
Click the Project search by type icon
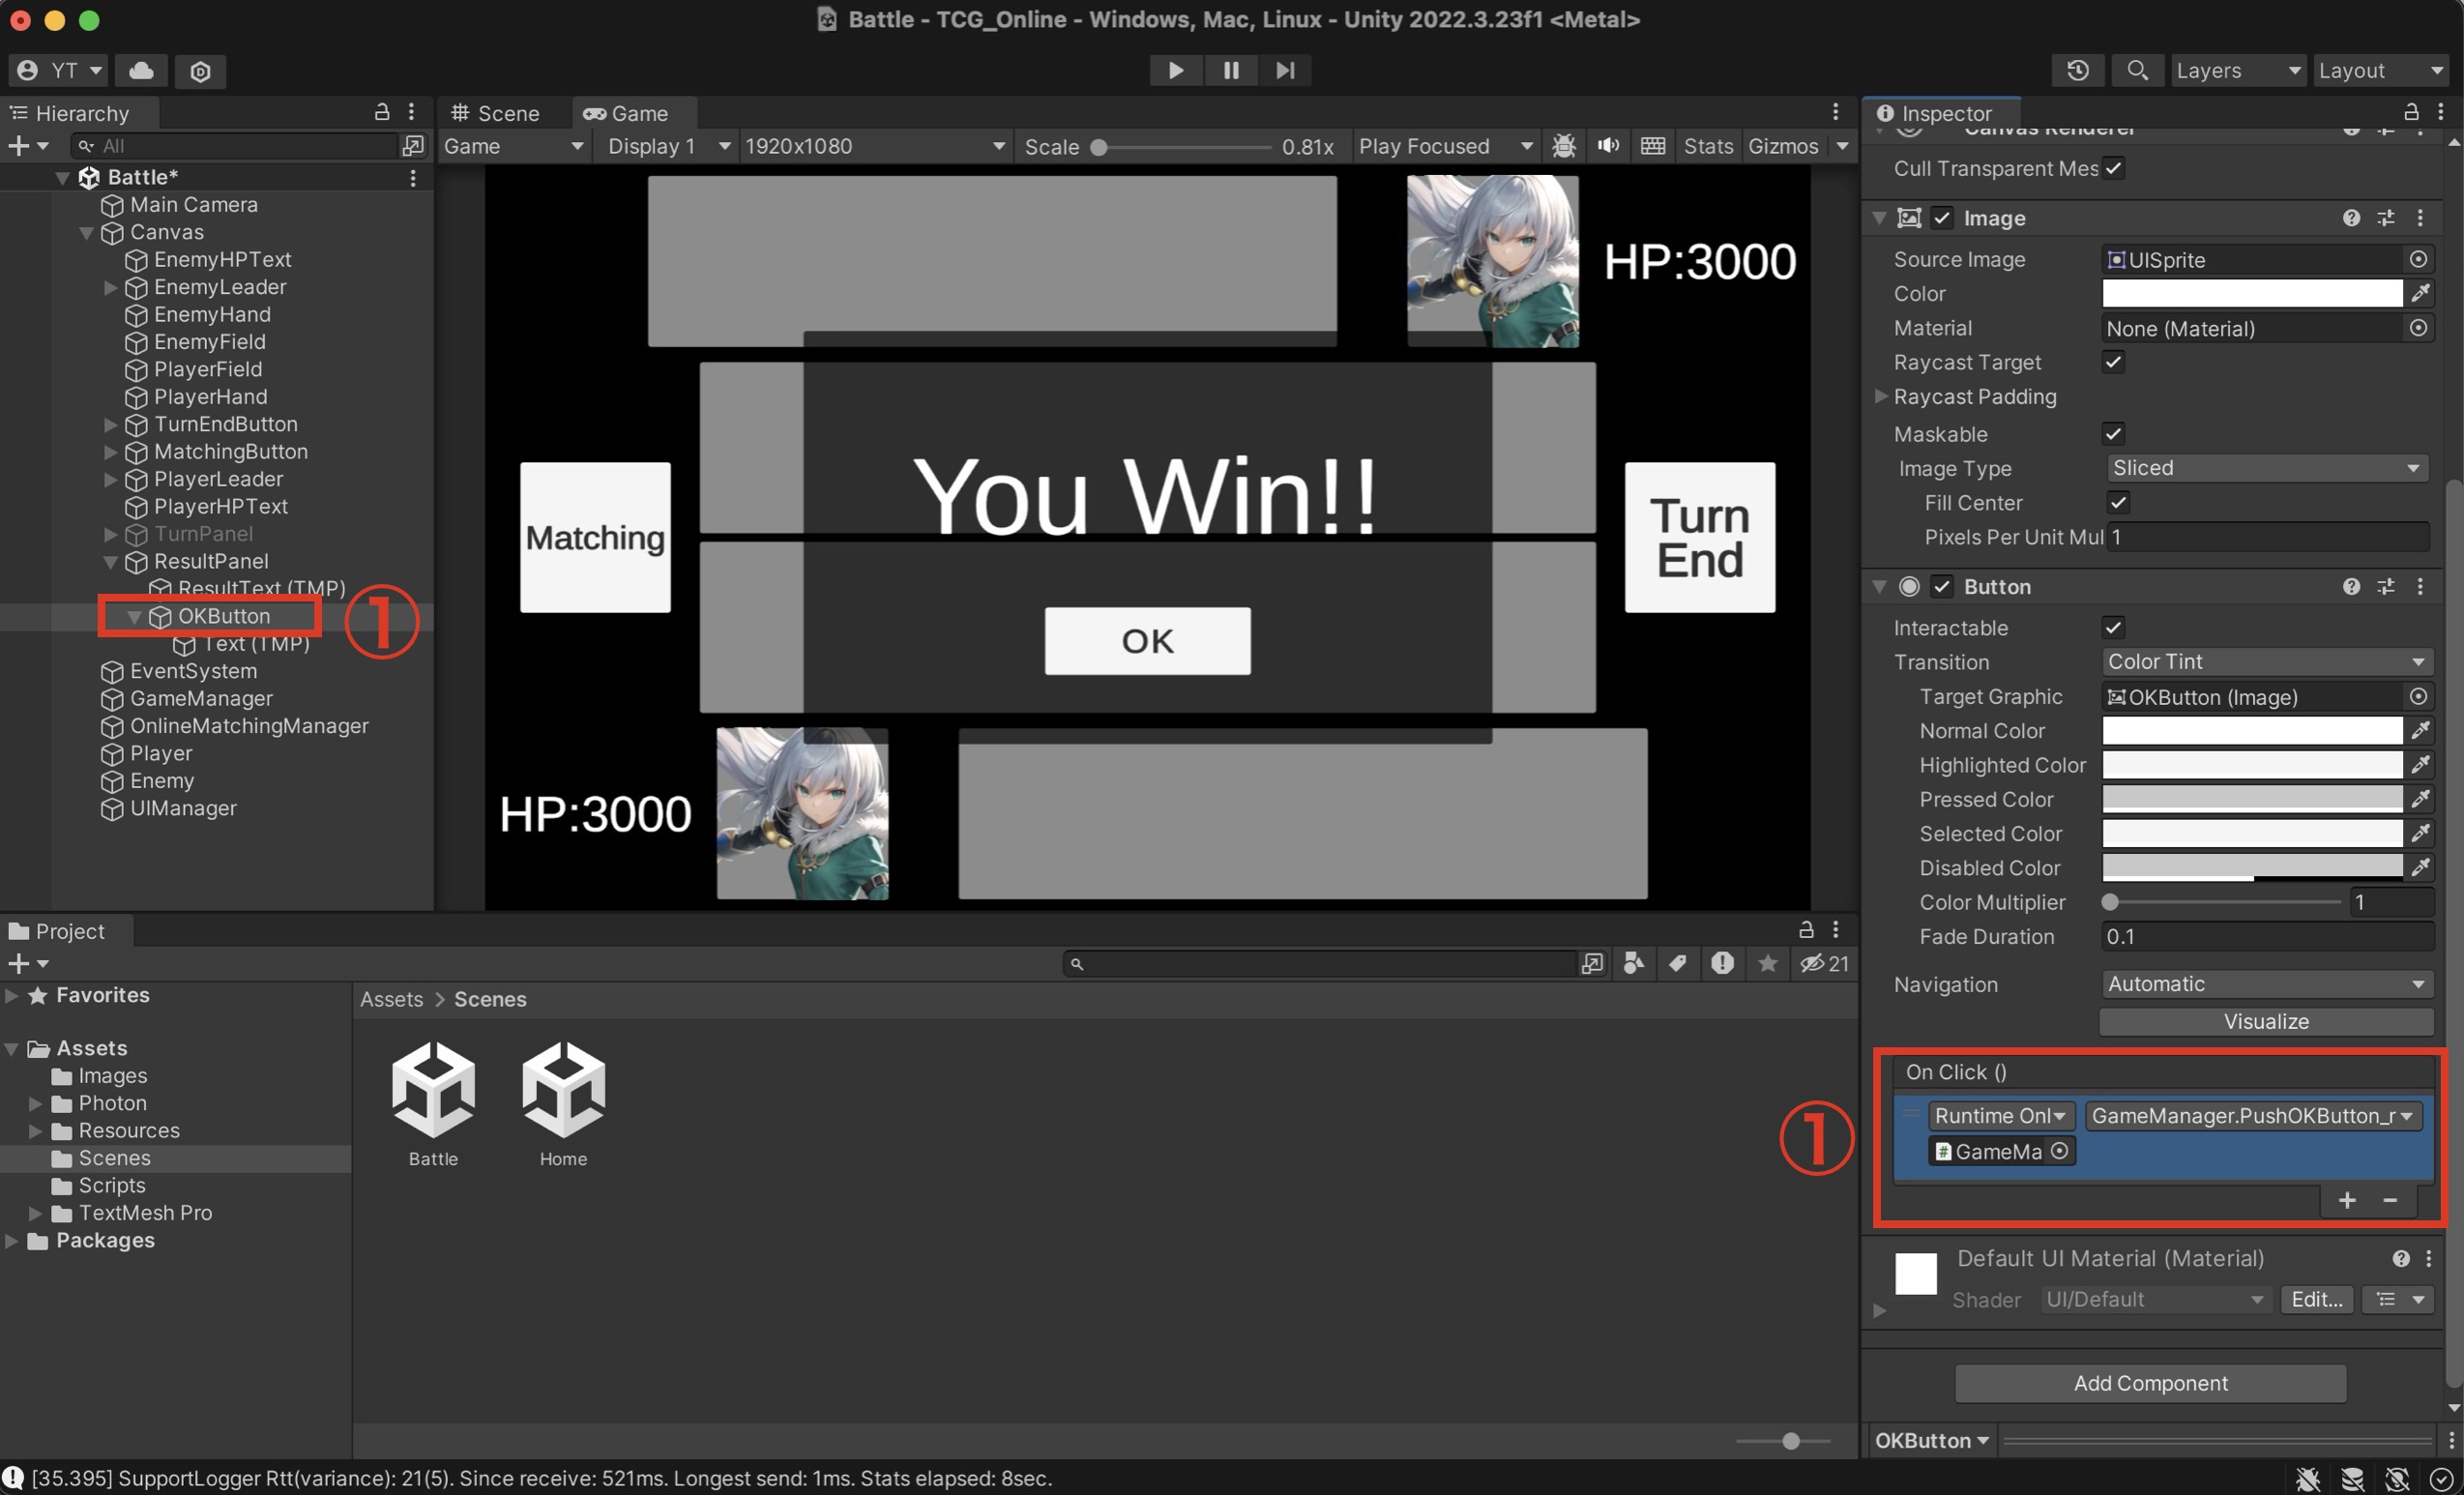1633,963
